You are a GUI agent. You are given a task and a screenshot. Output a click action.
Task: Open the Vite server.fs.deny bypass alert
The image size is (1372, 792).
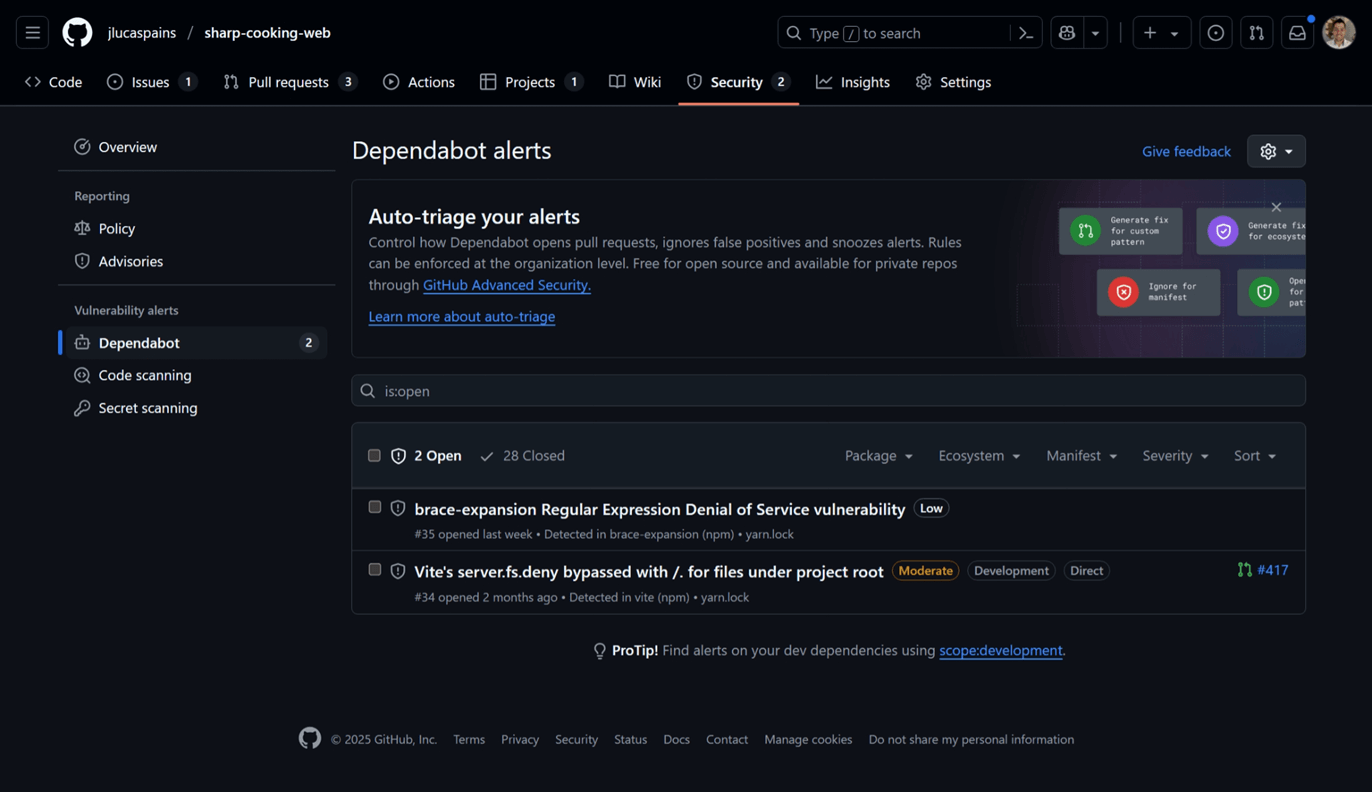(649, 572)
